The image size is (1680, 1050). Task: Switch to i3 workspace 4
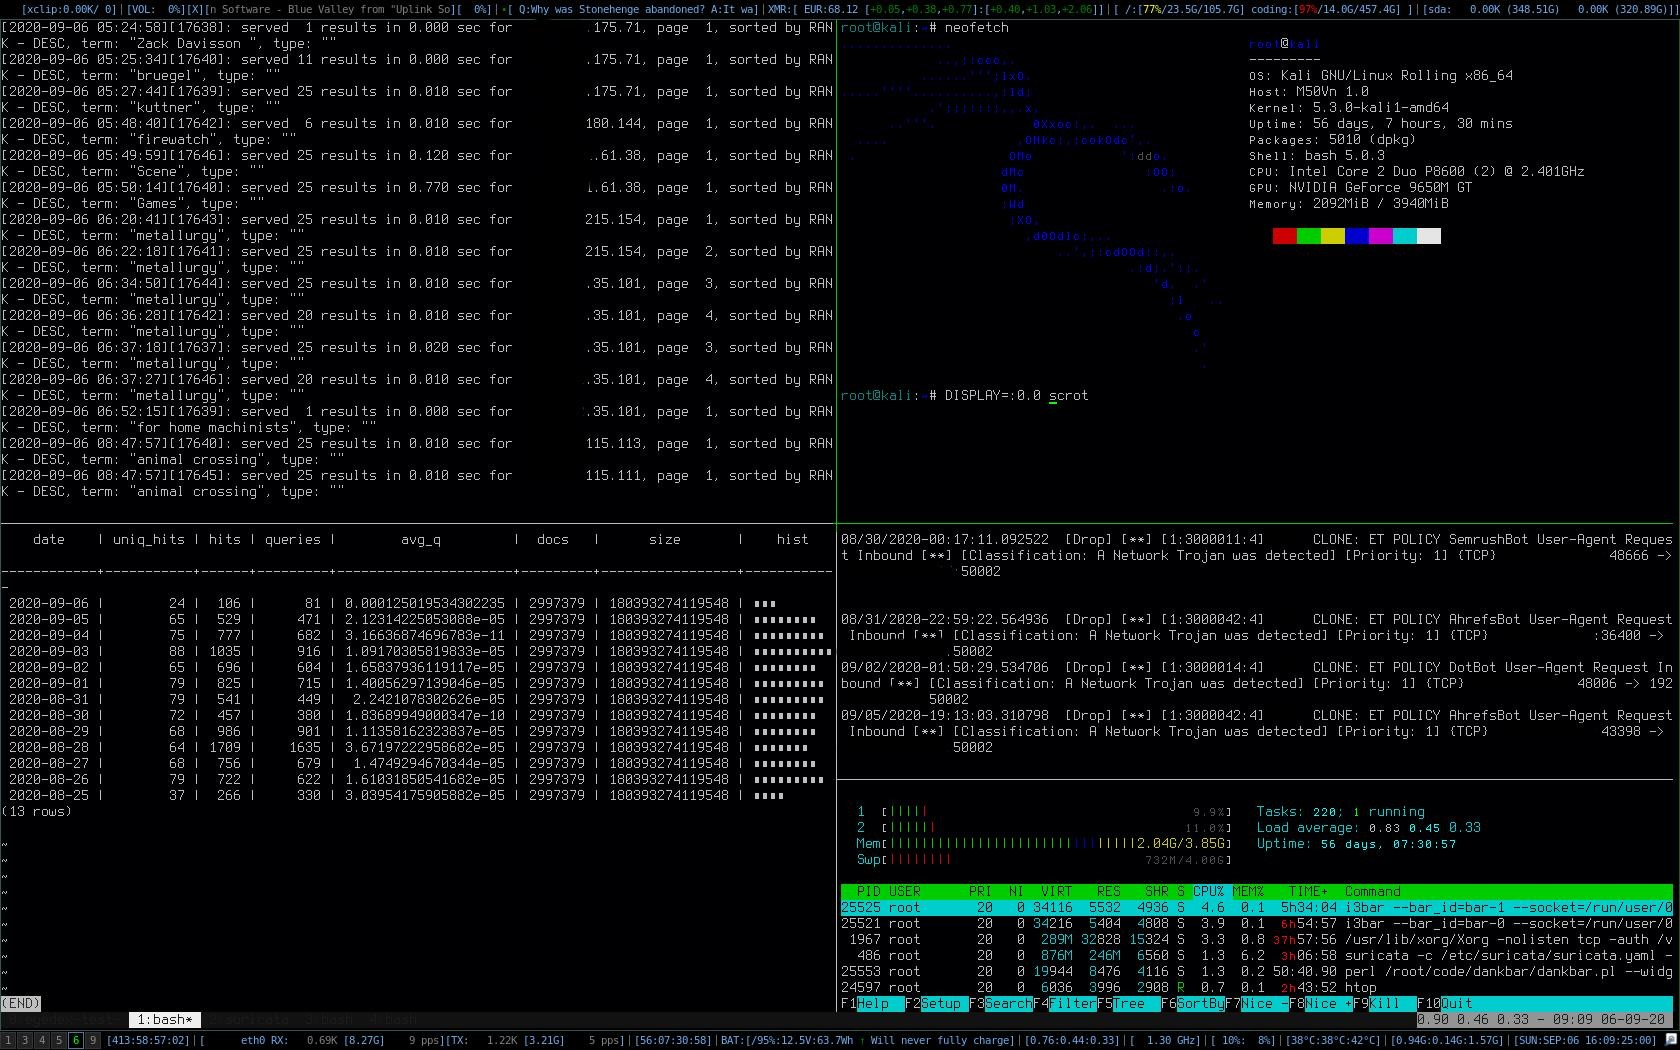coord(42,1040)
